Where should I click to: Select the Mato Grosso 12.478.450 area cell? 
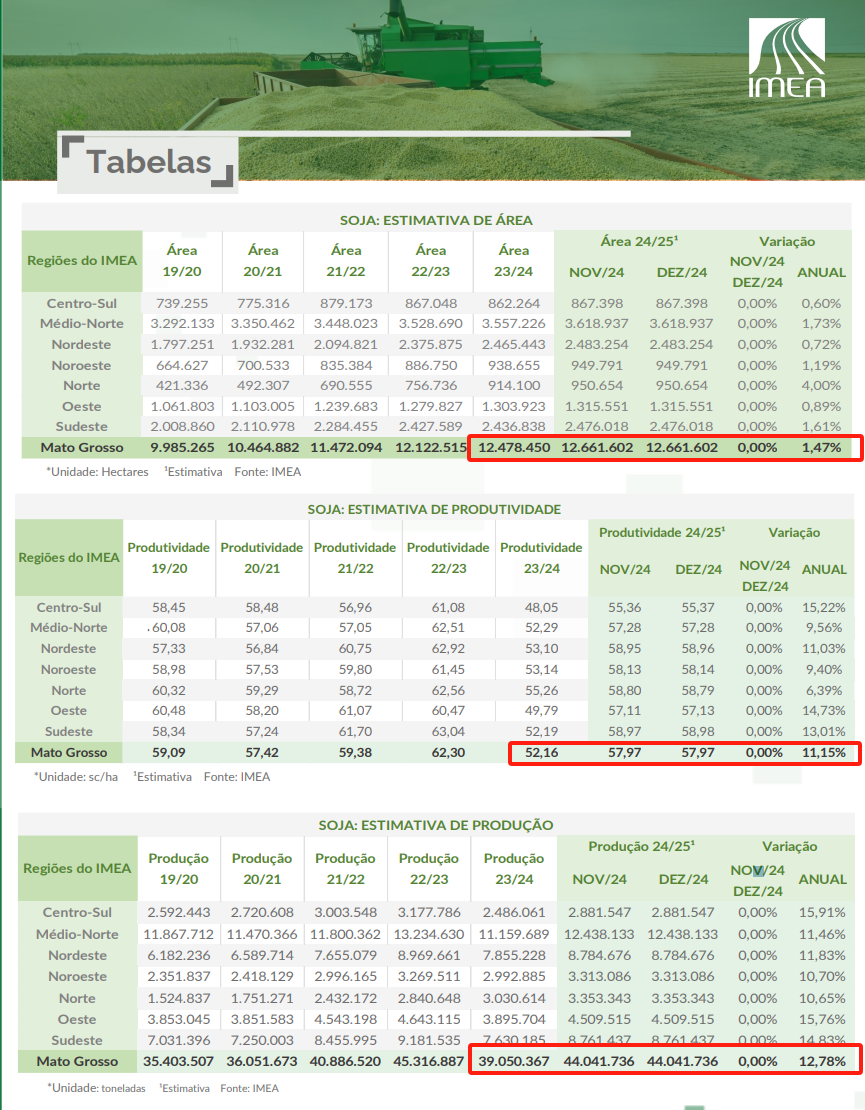tap(514, 448)
